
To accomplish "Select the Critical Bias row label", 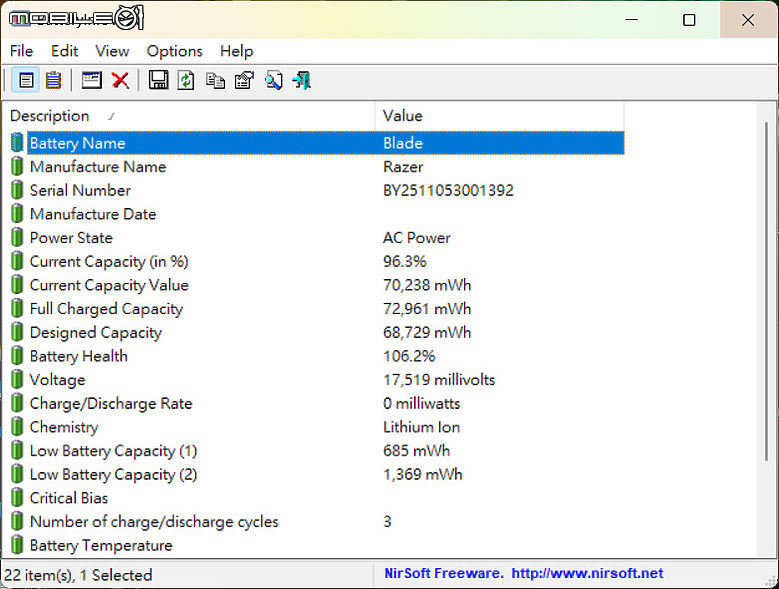I will point(69,498).
